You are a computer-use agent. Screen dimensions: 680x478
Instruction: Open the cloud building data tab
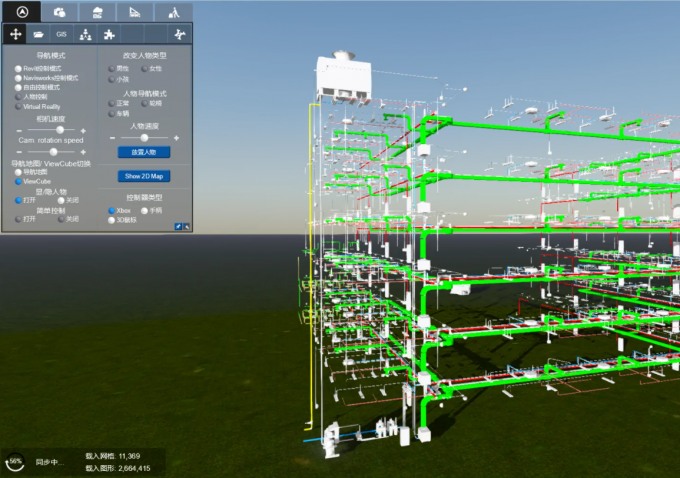[97, 13]
